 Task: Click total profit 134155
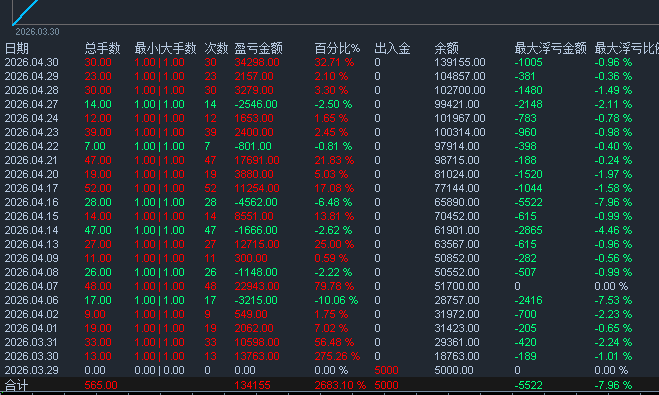252,385
